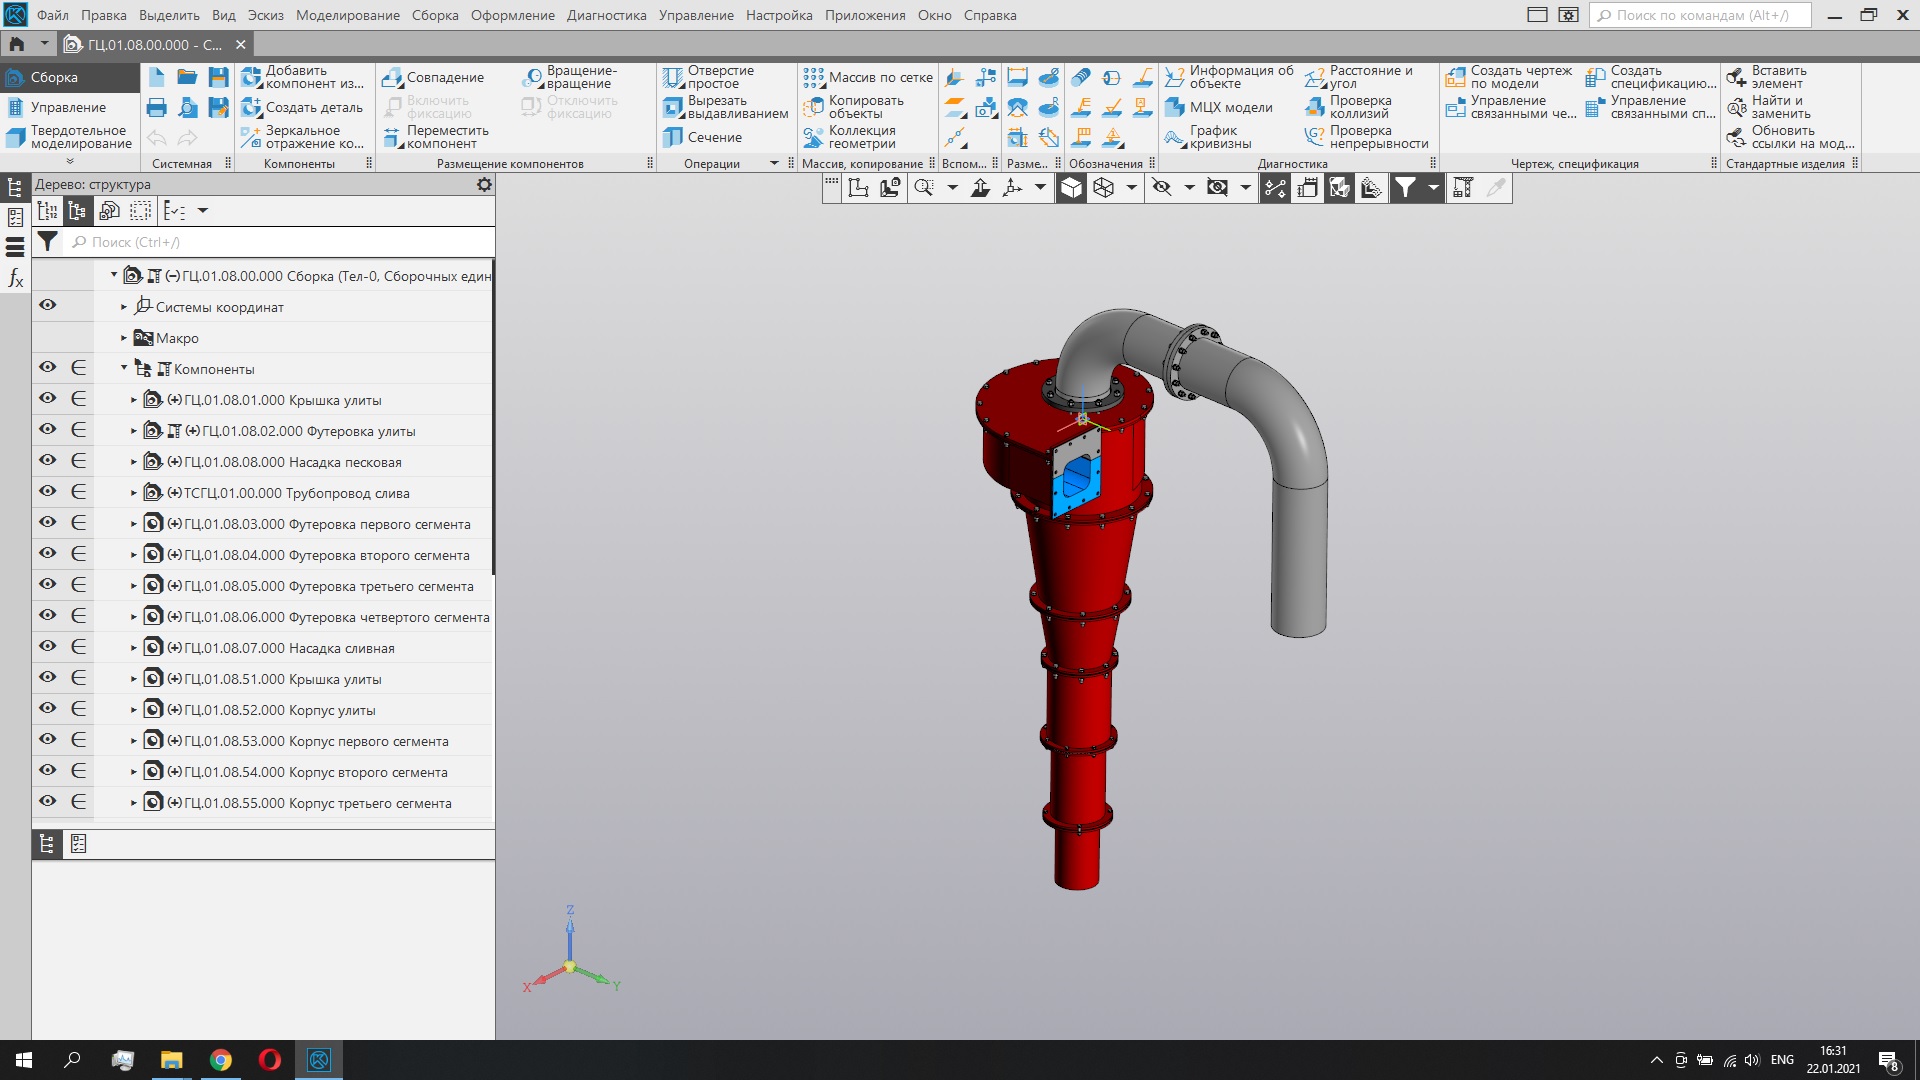Hide the Системы координат item

47,306
